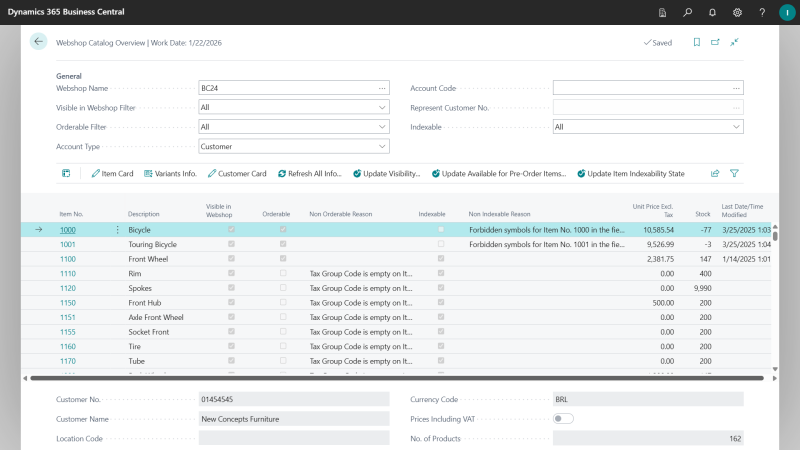Open Webshop Name lookup ellipsis

pos(382,88)
